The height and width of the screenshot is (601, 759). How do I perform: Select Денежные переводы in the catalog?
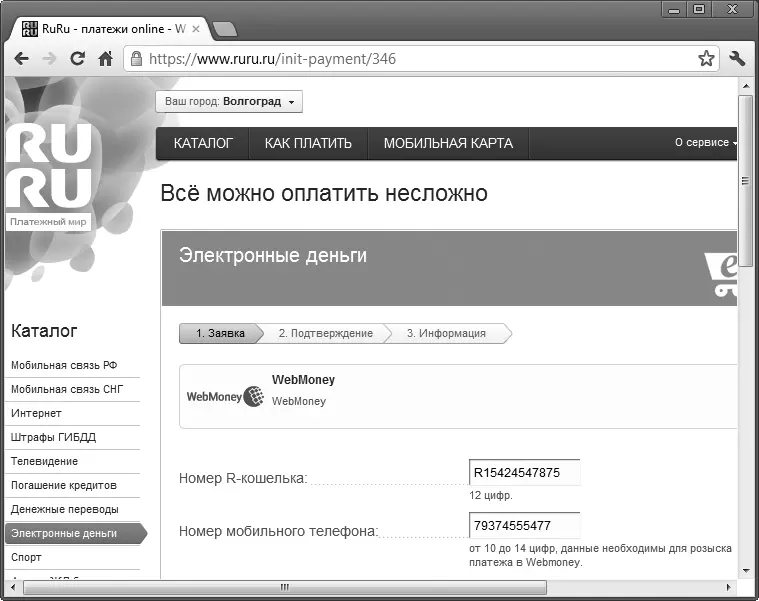click(x=64, y=509)
